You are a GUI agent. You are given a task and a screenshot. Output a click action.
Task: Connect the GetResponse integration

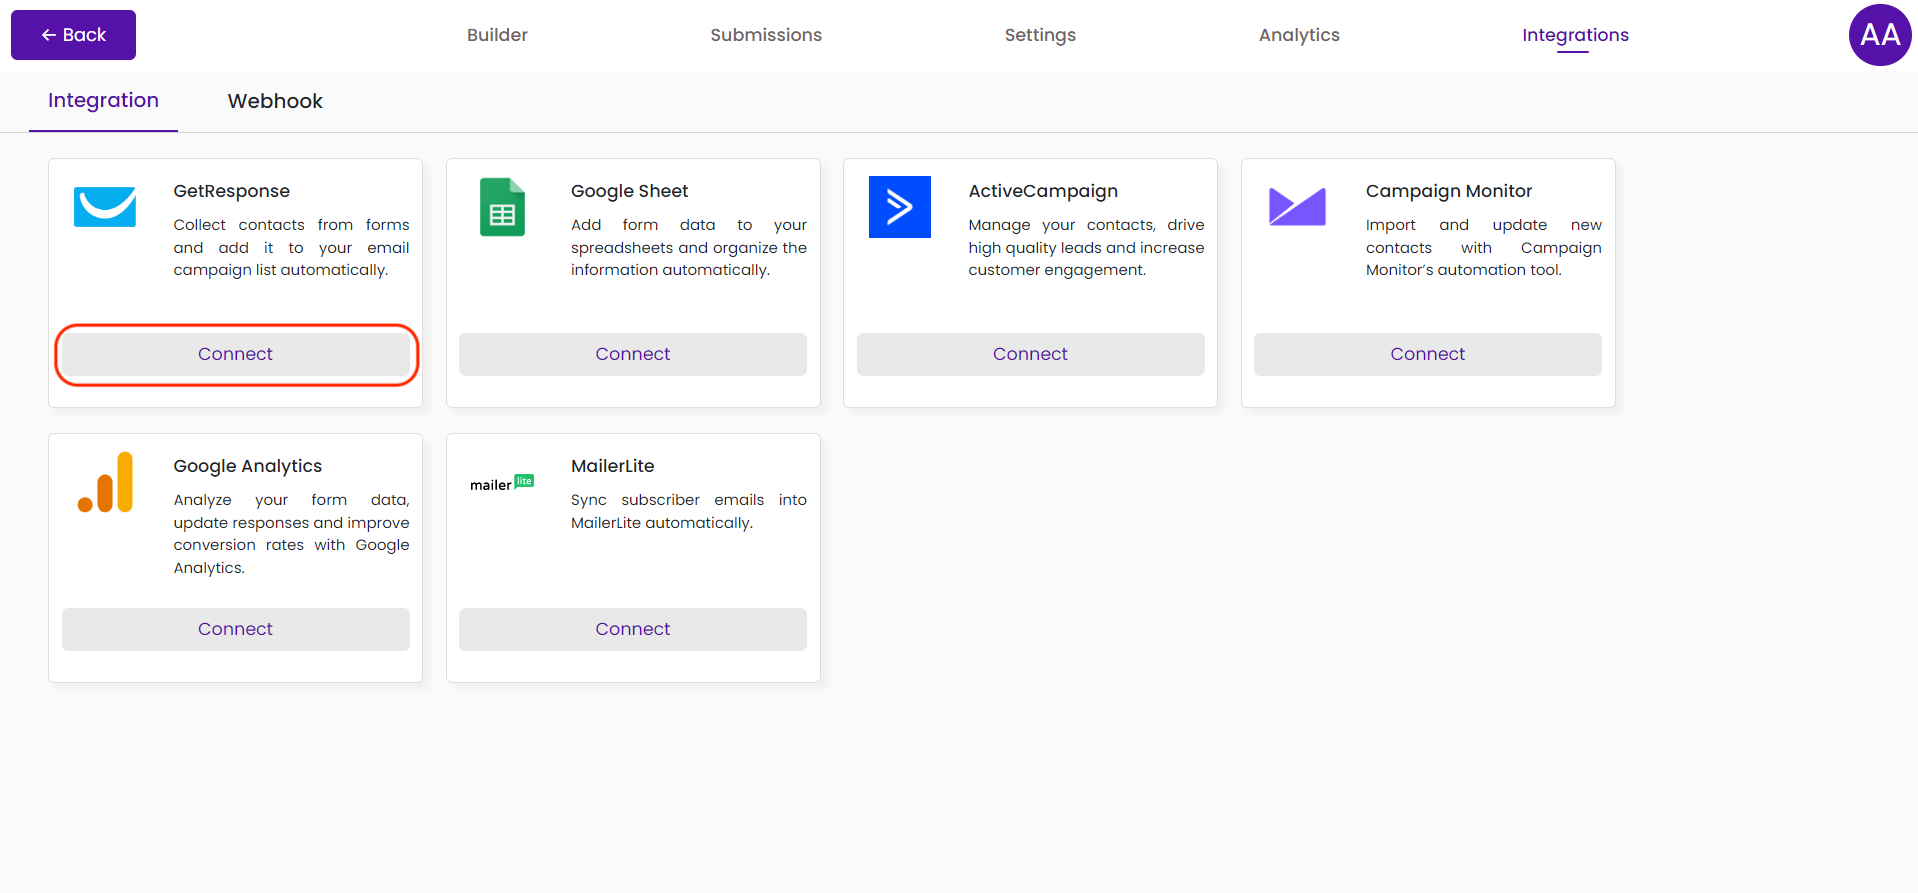[236, 354]
